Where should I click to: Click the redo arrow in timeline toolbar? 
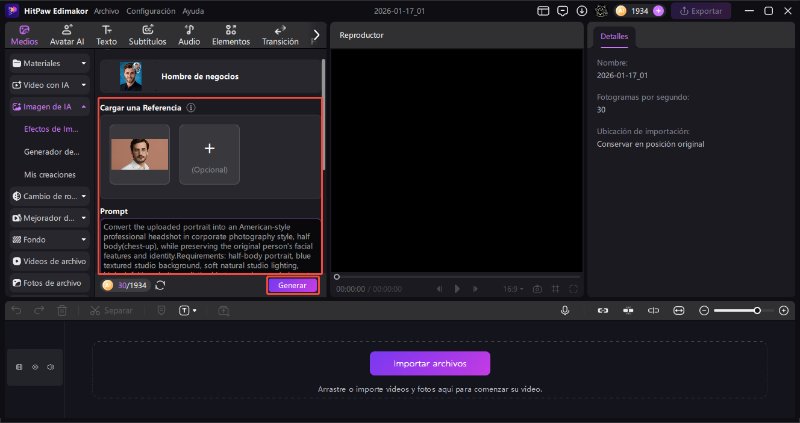39,310
